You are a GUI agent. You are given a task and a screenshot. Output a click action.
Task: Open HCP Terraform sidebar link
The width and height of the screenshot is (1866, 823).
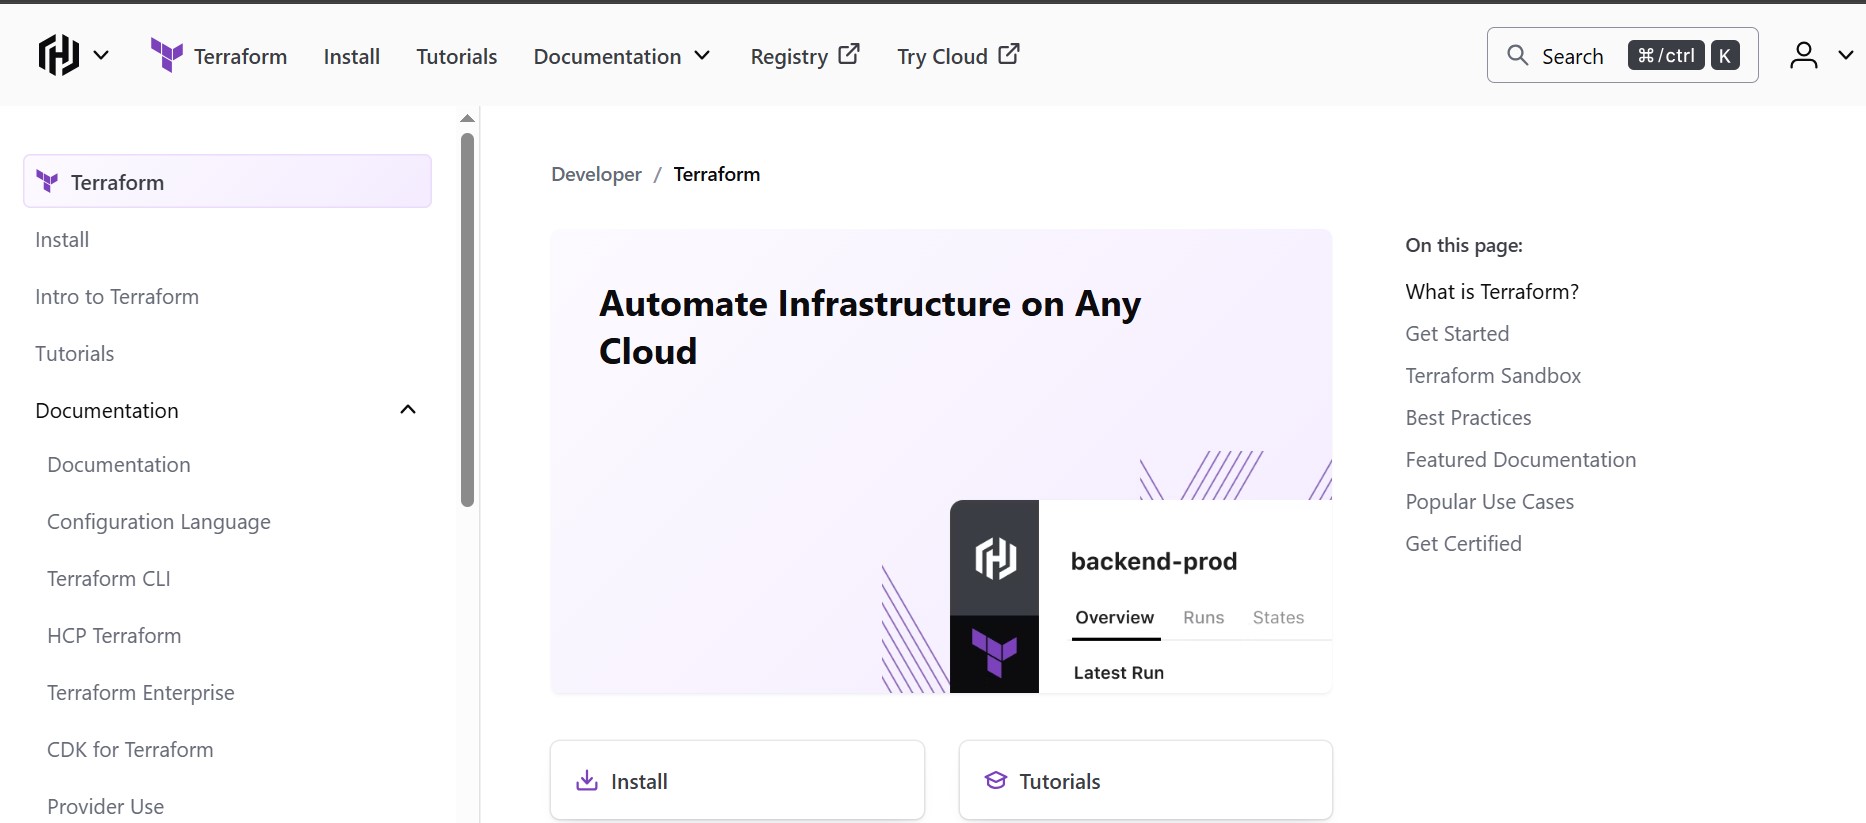pyautogui.click(x=114, y=636)
